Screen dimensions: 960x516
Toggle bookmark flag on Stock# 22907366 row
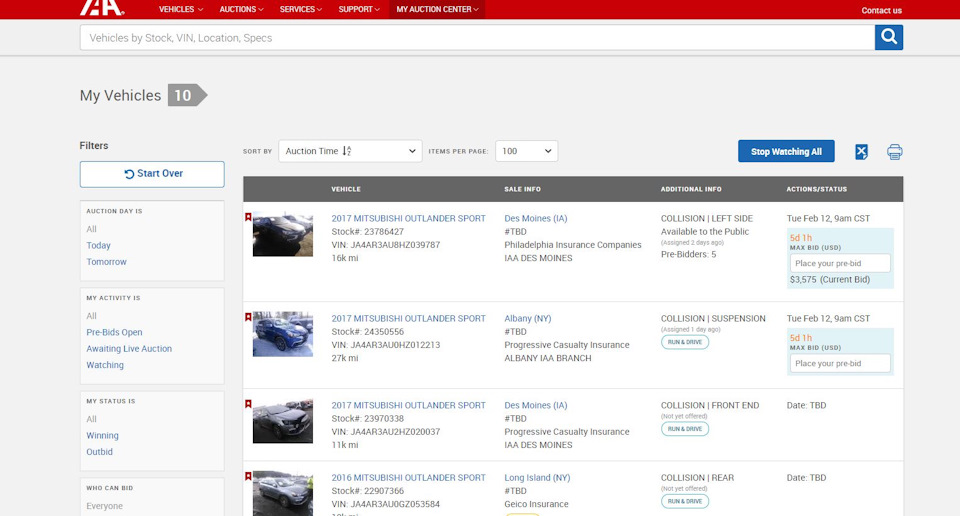pyautogui.click(x=248, y=476)
